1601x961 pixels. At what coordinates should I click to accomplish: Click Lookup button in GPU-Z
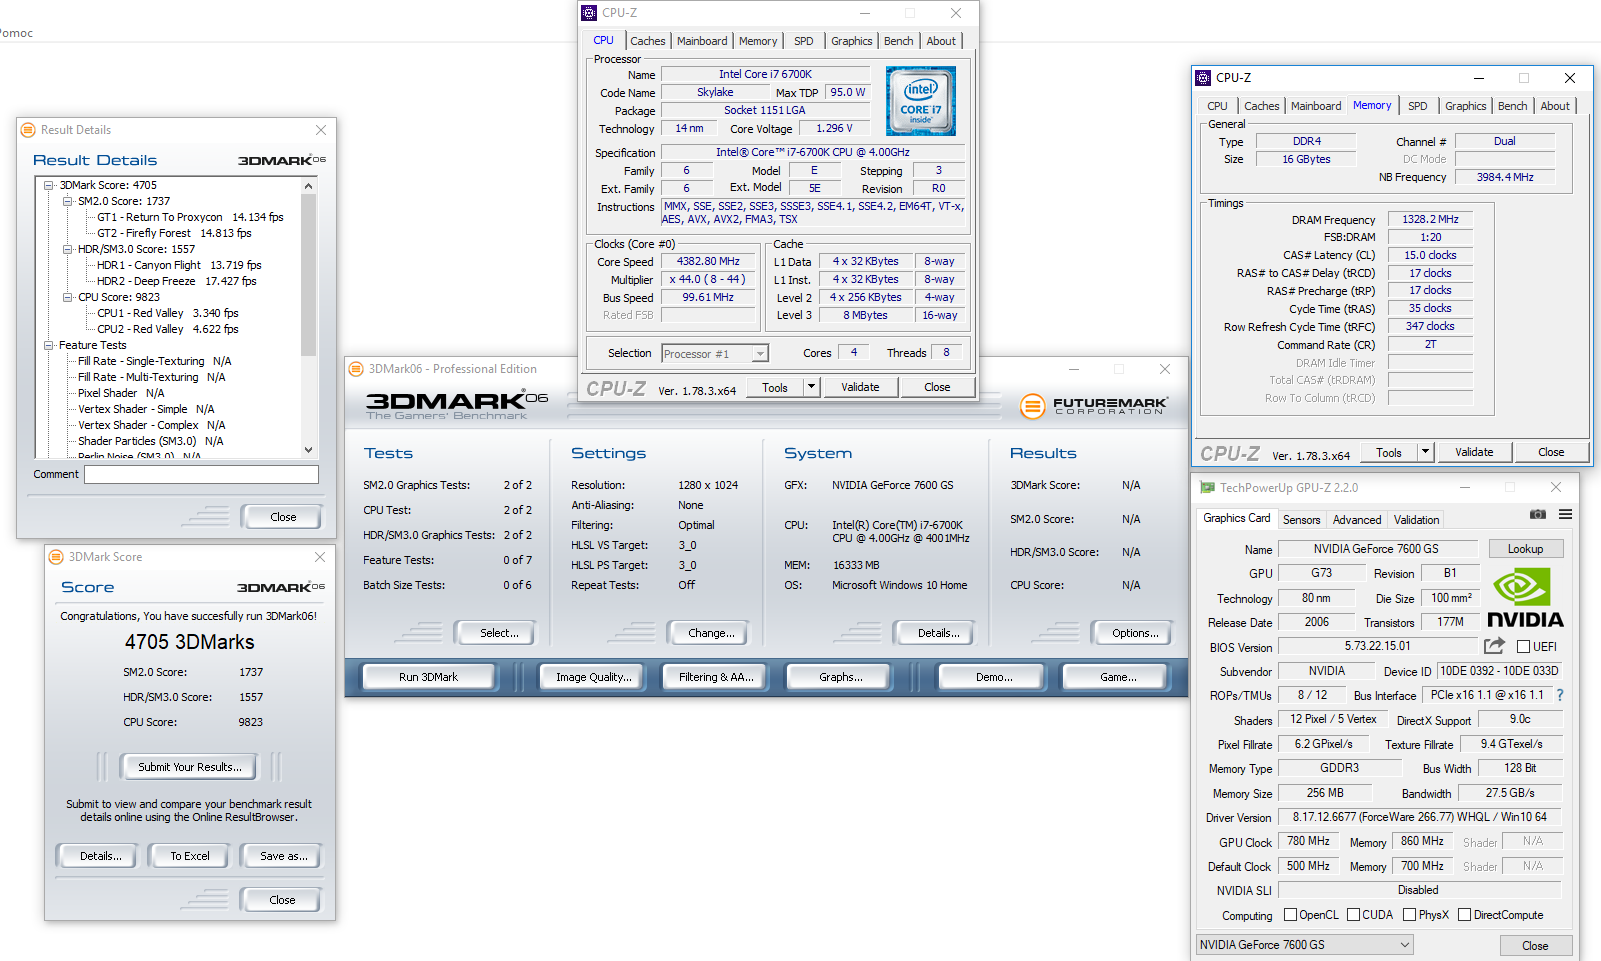1525,549
